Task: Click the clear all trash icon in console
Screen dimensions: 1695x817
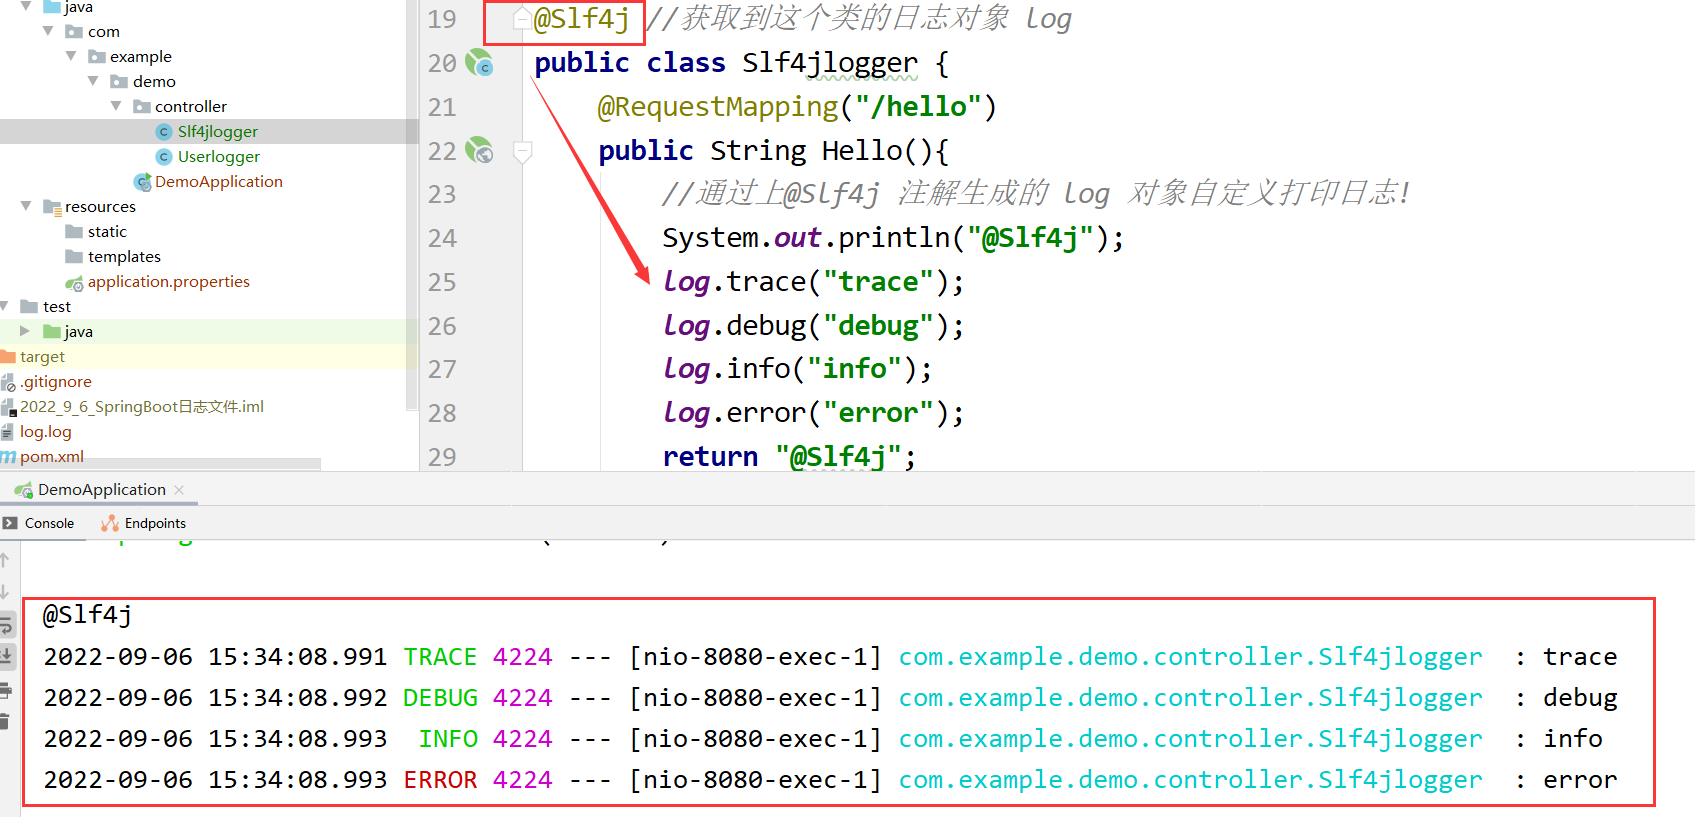Action: 4,721
